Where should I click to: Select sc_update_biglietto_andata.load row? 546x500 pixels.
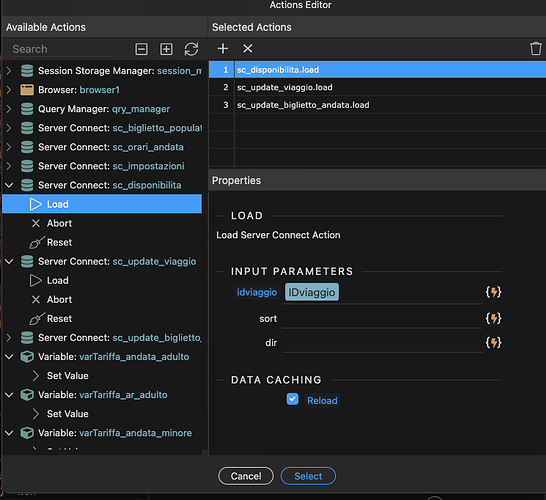point(377,105)
